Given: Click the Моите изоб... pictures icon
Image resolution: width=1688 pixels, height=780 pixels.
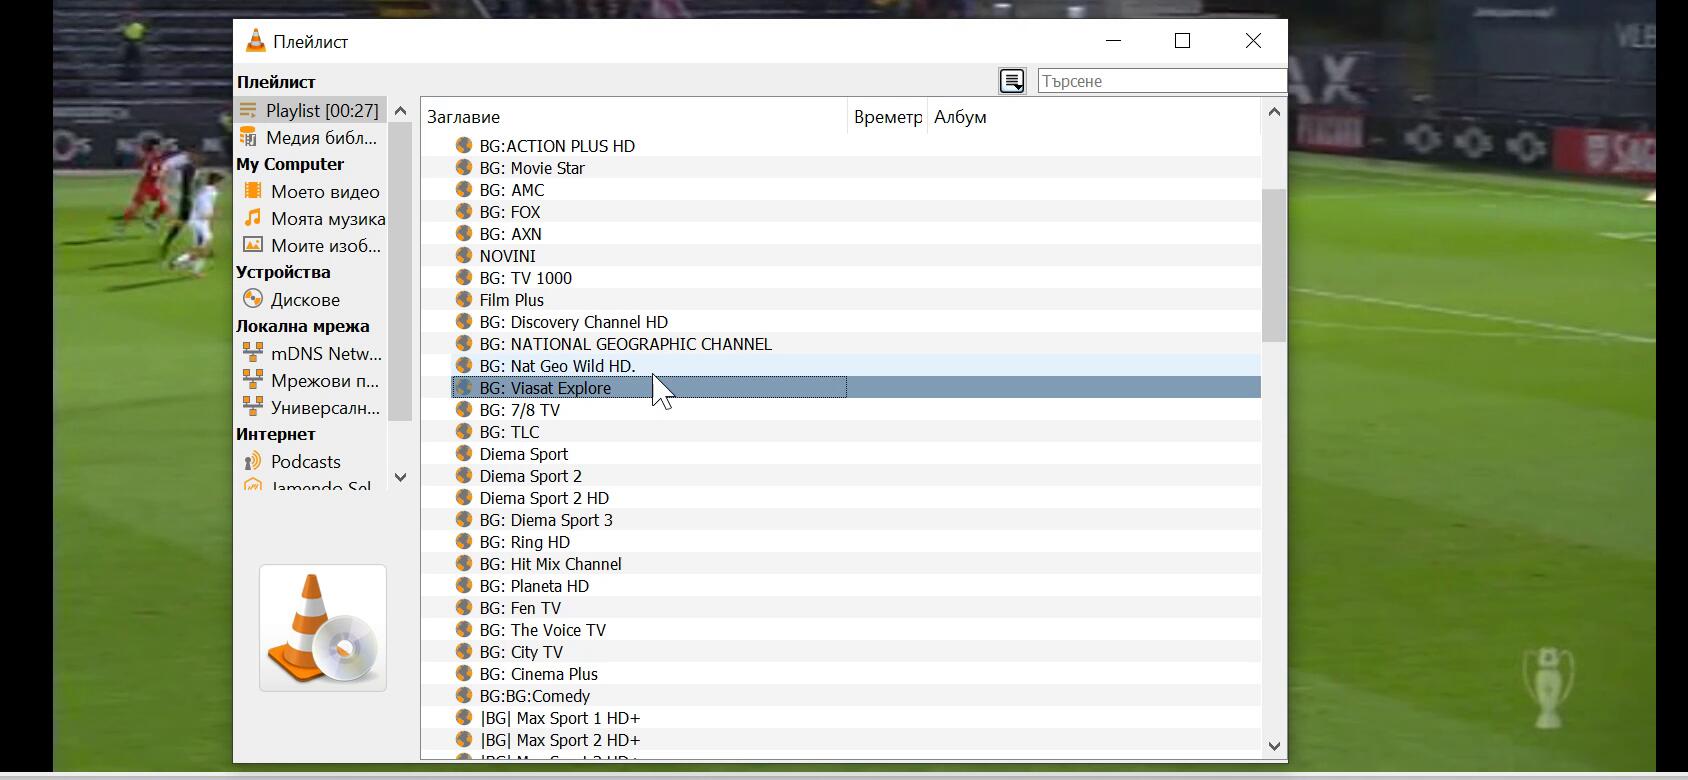Looking at the screenshot, I should [x=253, y=245].
